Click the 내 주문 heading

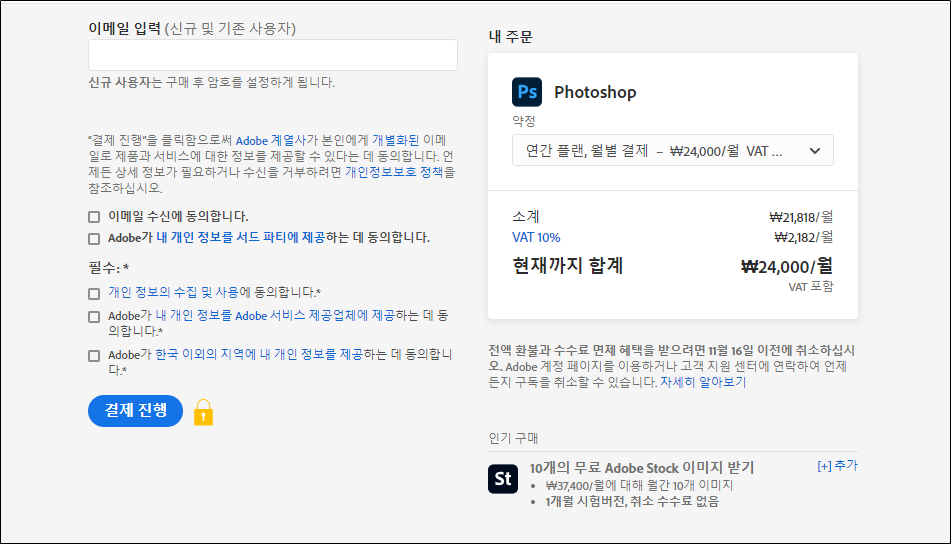(x=511, y=37)
